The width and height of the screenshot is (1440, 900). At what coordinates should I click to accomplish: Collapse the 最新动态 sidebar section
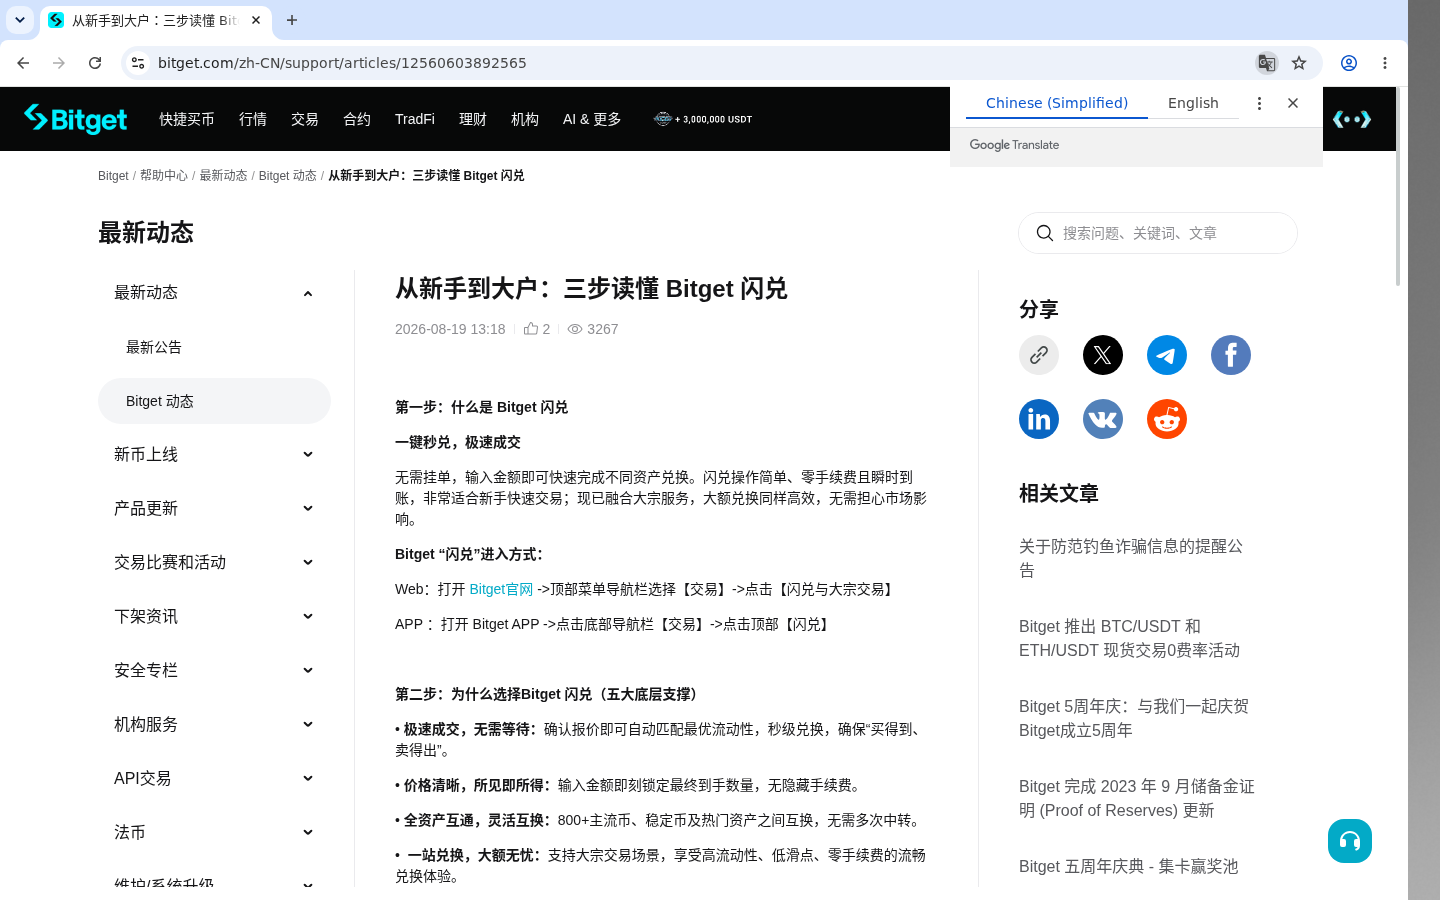pos(308,293)
